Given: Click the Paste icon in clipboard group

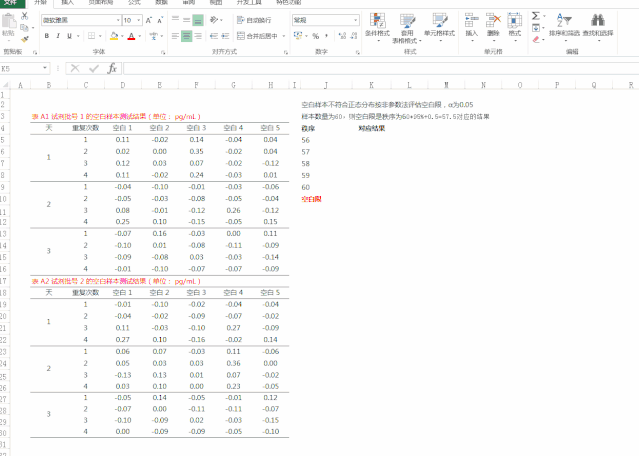Looking at the screenshot, I should [11, 26].
